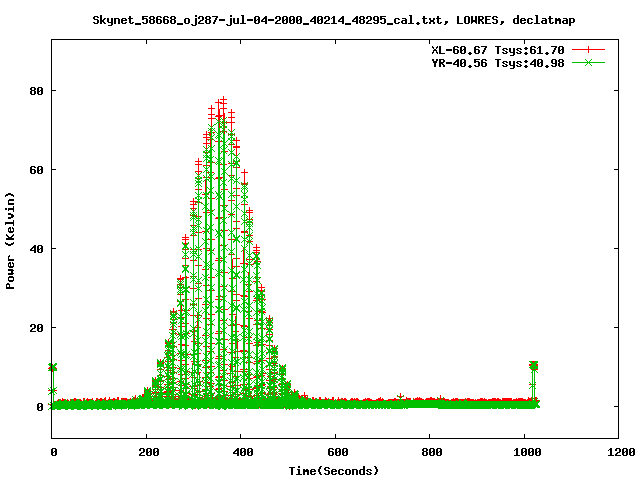Image resolution: width=640 pixels, height=480 pixels.
Task: Click the Power (Kelvin) y-axis label
Action: pyautogui.click(x=10, y=241)
